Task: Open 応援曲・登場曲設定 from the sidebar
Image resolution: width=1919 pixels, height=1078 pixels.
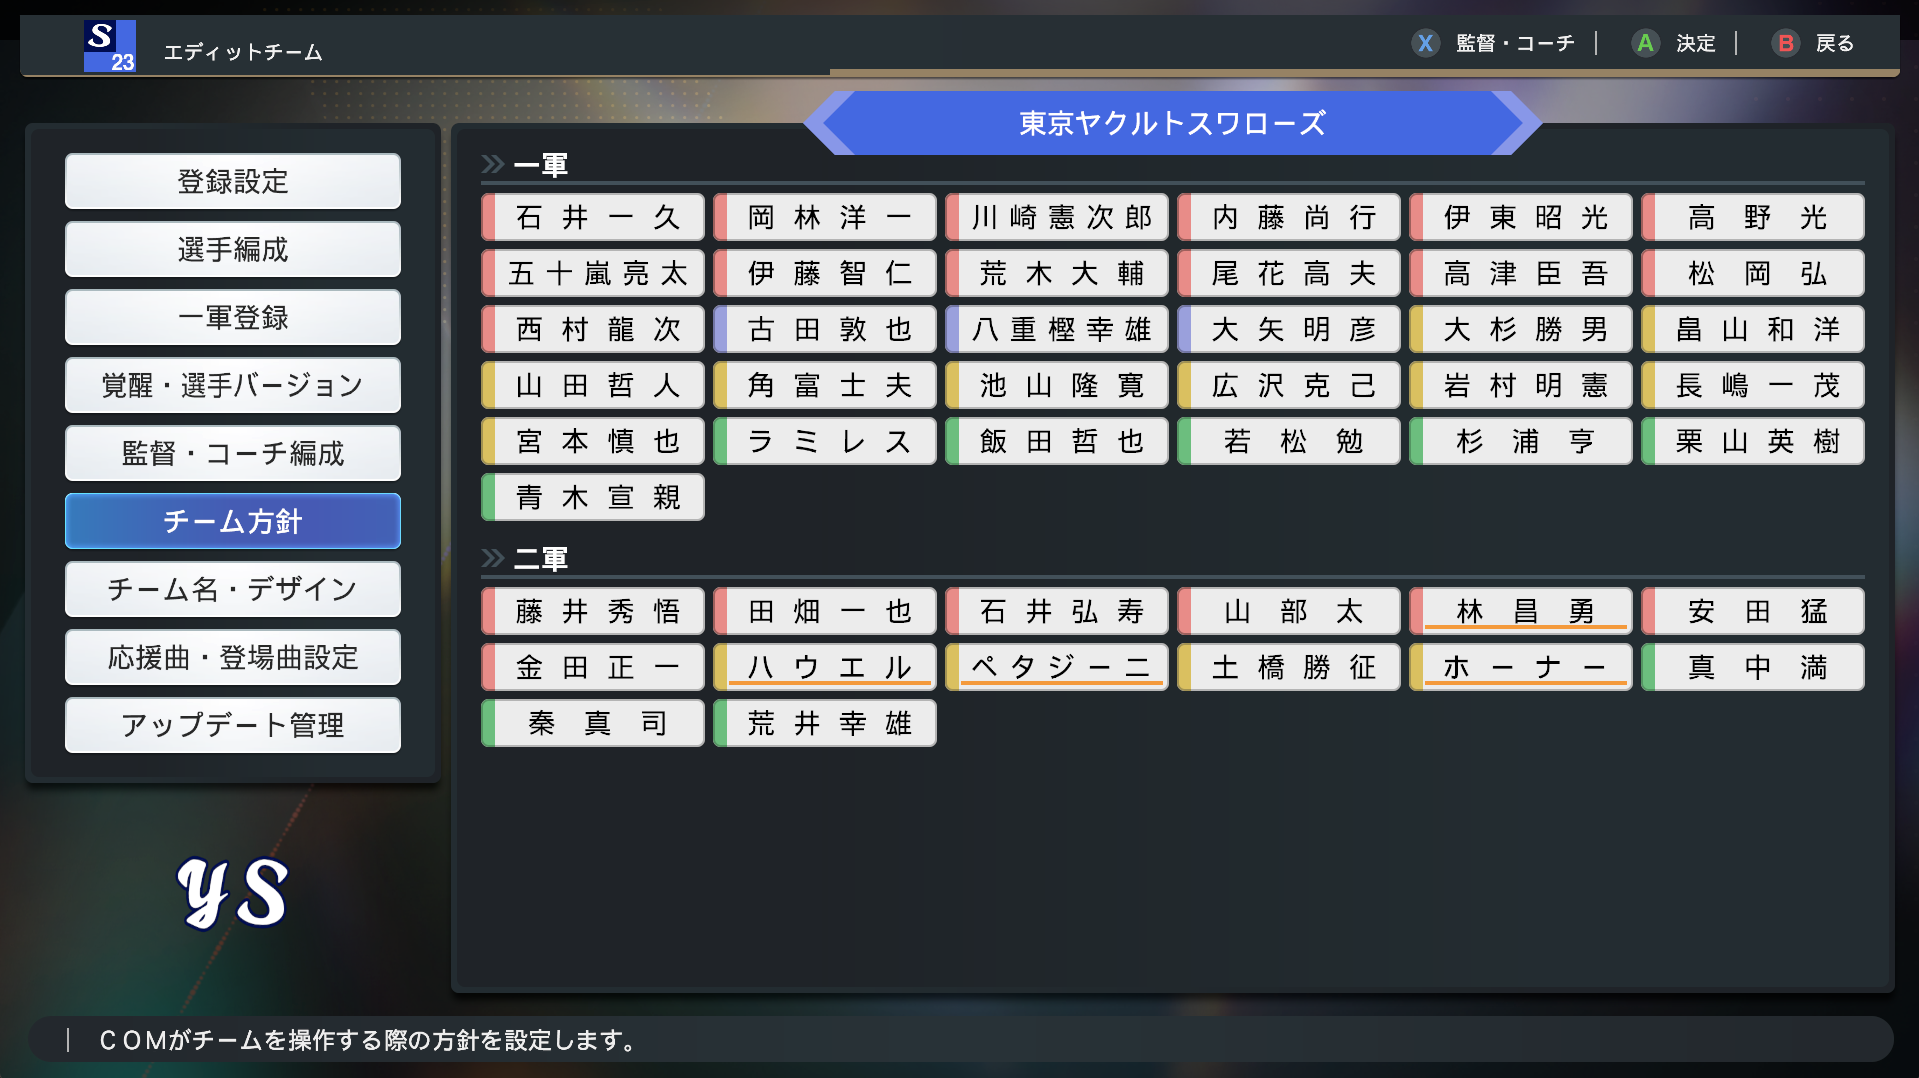Action: pyautogui.click(x=233, y=657)
